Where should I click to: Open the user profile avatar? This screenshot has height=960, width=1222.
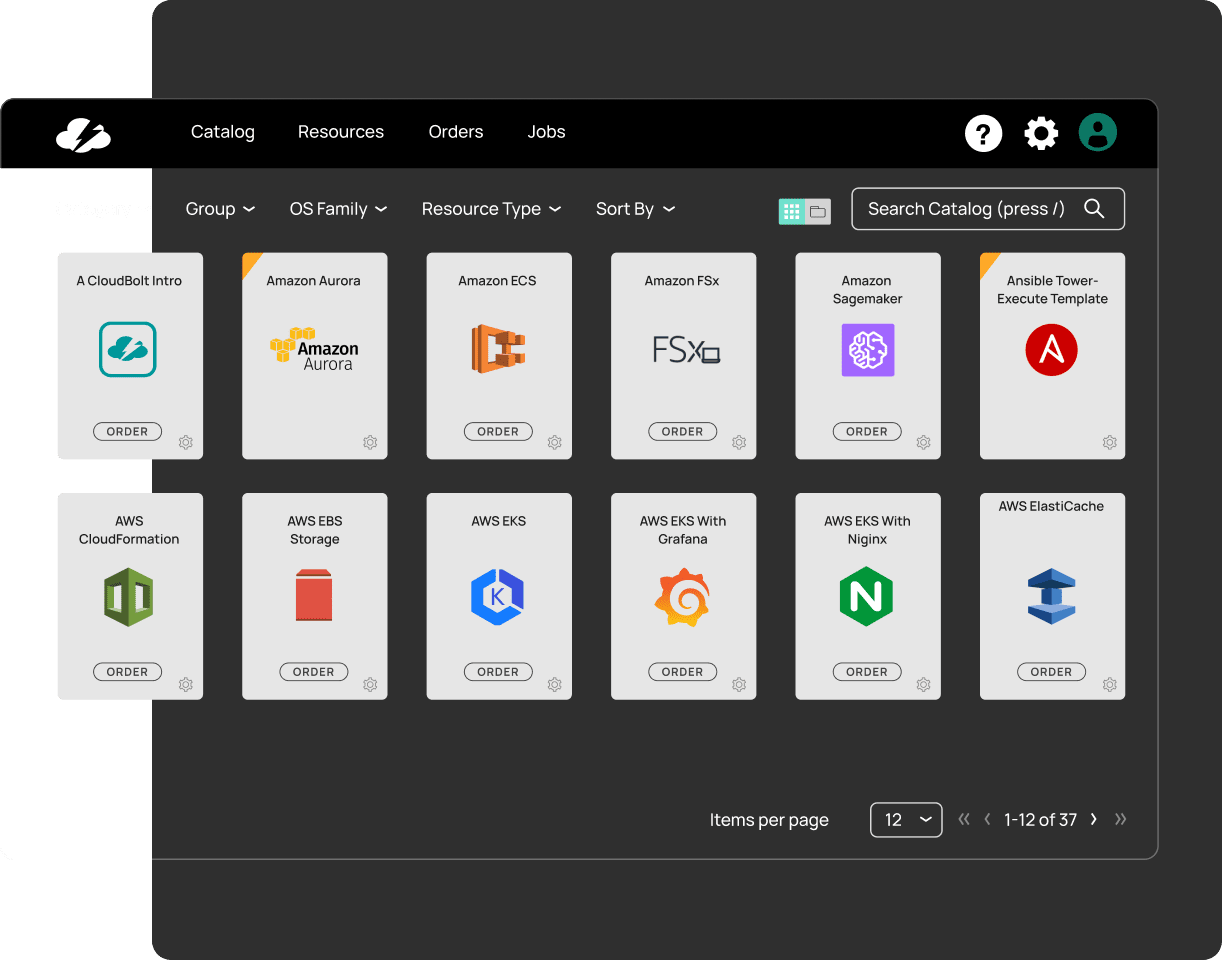(1097, 132)
